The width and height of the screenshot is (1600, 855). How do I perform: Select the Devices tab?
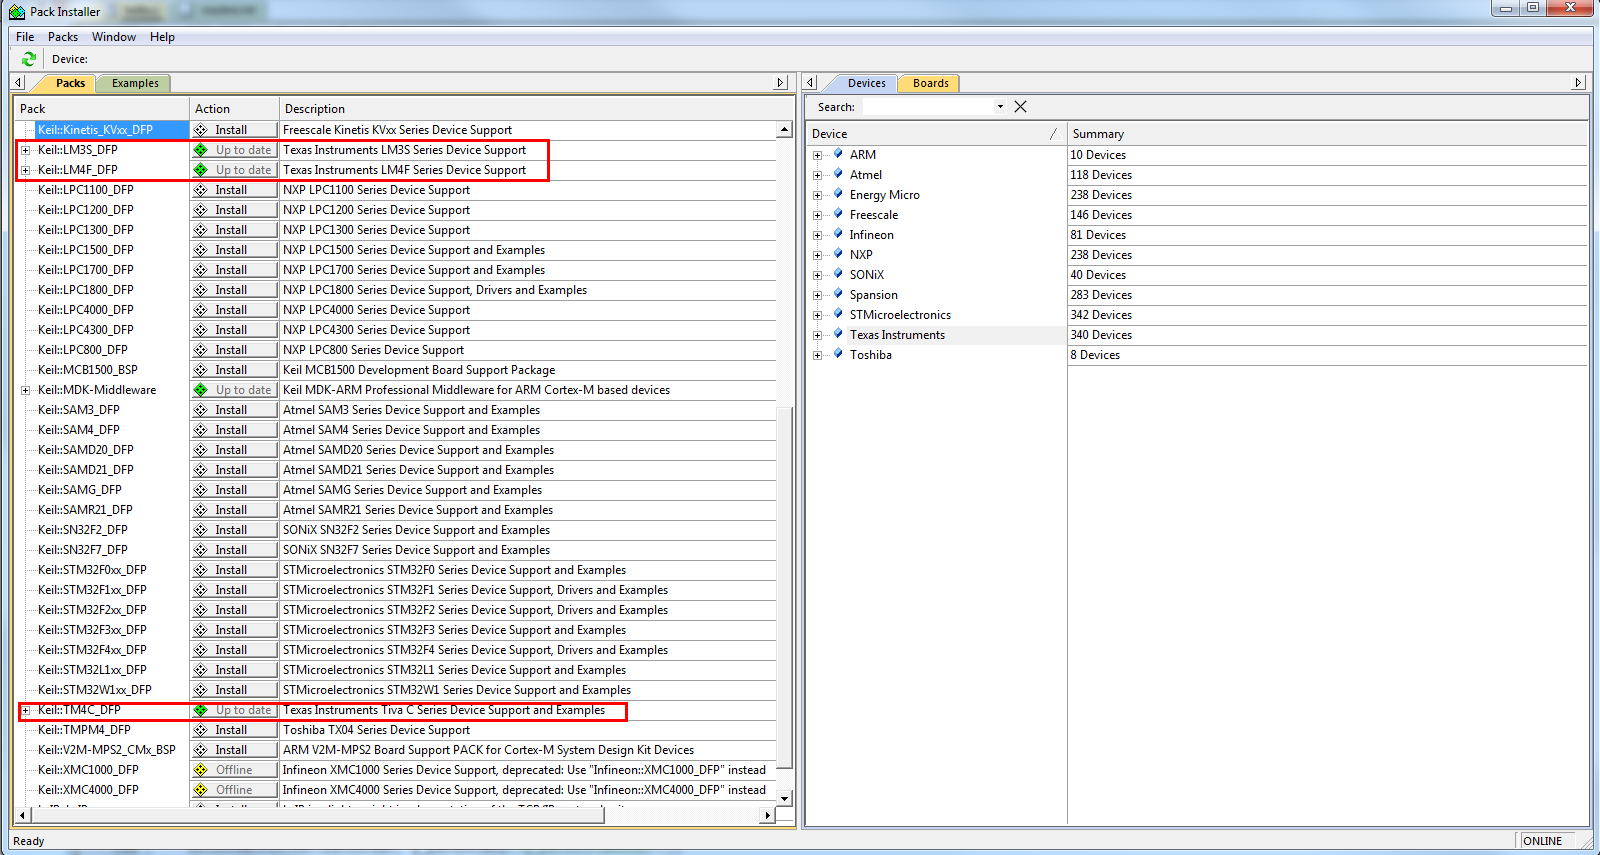coord(866,83)
